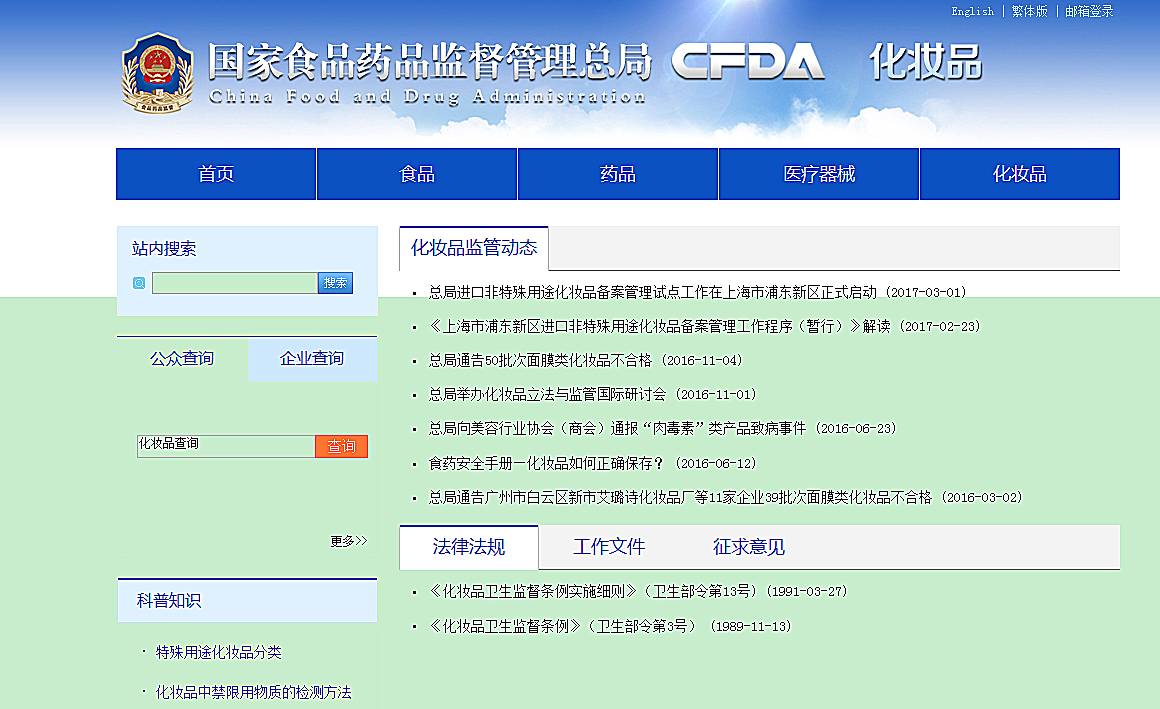Click the orange 查询 button
1160x709 pixels.
click(341, 446)
